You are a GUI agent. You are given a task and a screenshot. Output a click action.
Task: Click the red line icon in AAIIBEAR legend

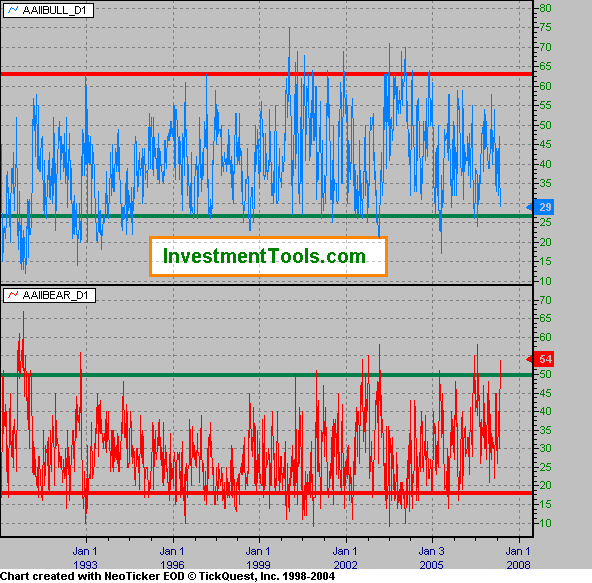(x=13, y=295)
